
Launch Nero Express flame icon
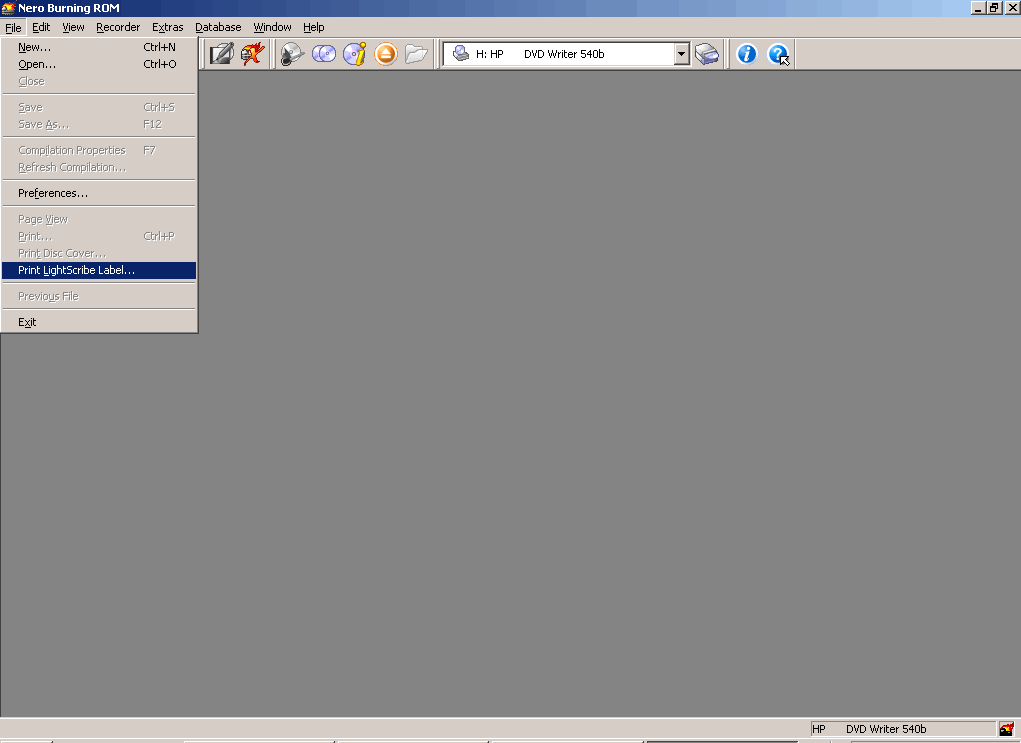[253, 54]
